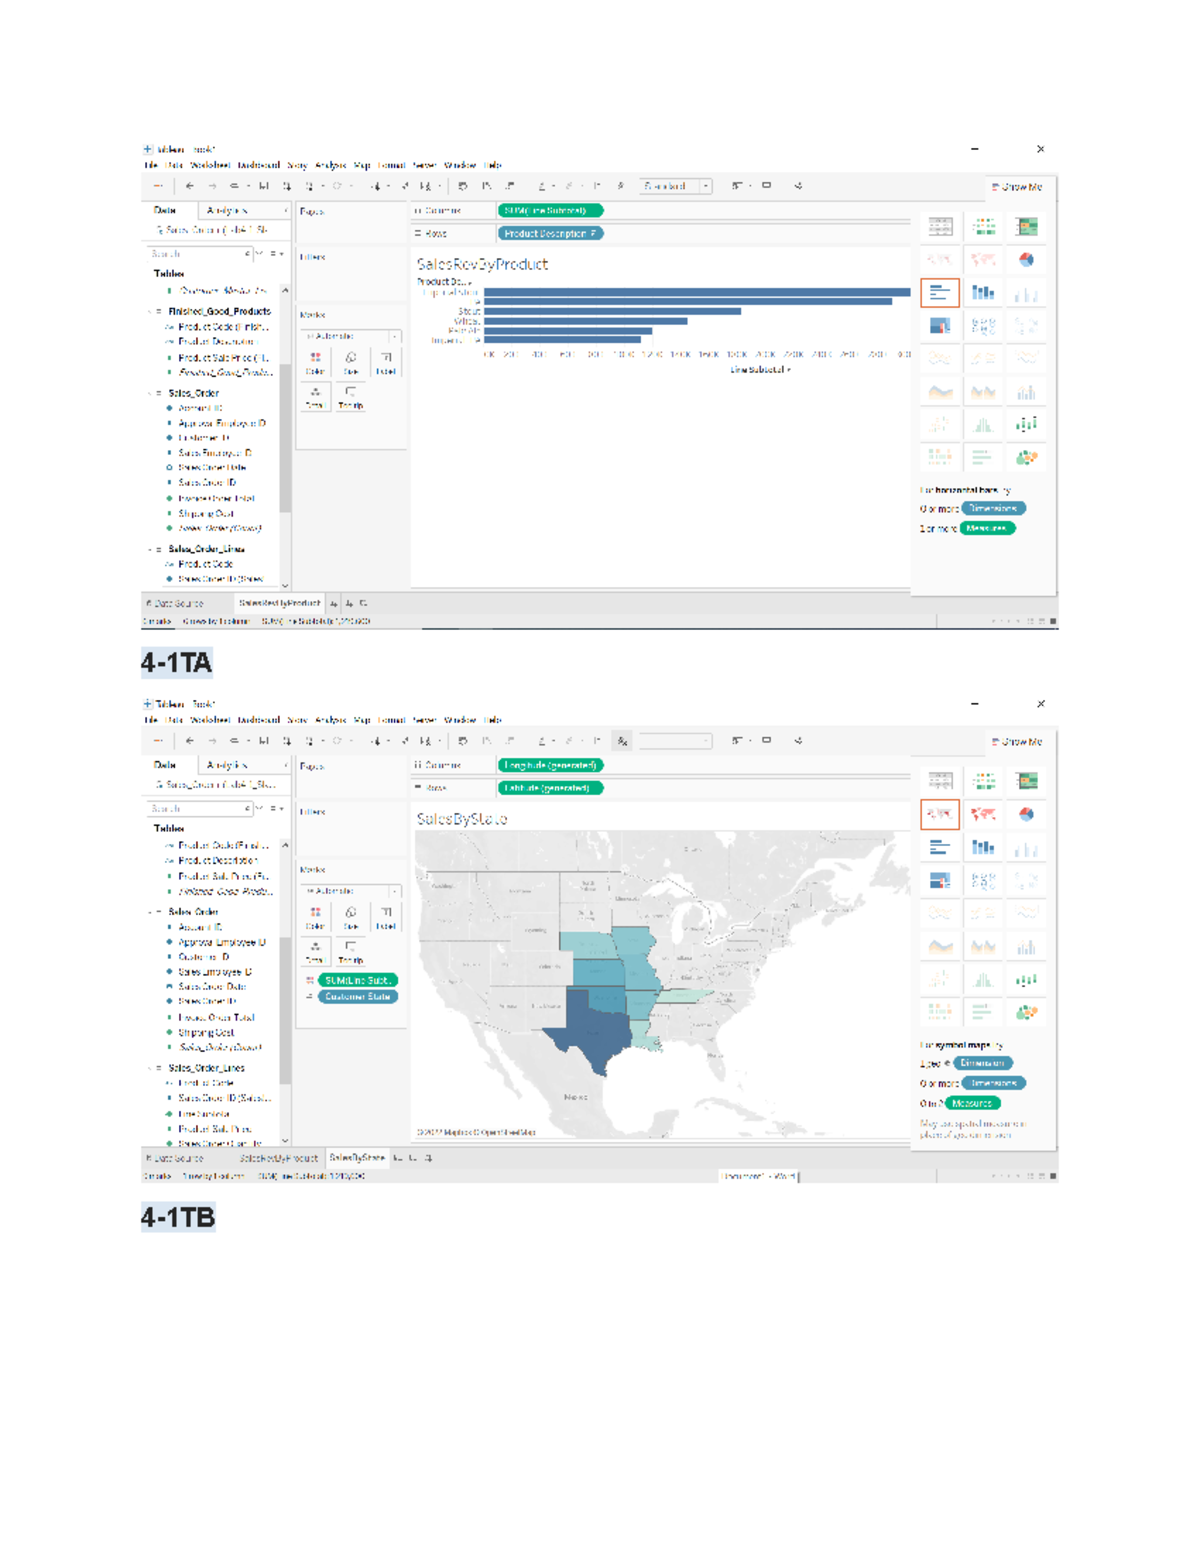This screenshot has width=1200, height=1553.
Task: Click Longitude (generated) pill on Columns shelf
Action: 550,766
